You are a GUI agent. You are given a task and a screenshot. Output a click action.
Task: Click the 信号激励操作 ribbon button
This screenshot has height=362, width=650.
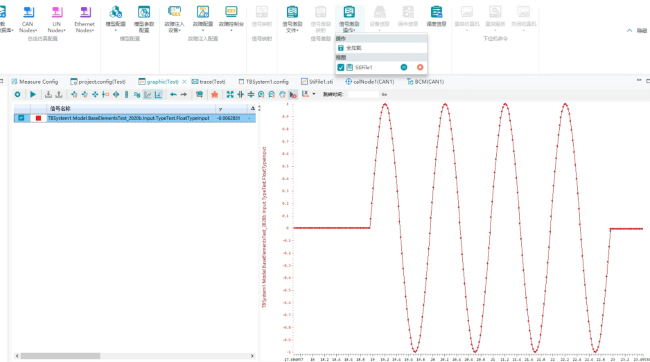349,19
